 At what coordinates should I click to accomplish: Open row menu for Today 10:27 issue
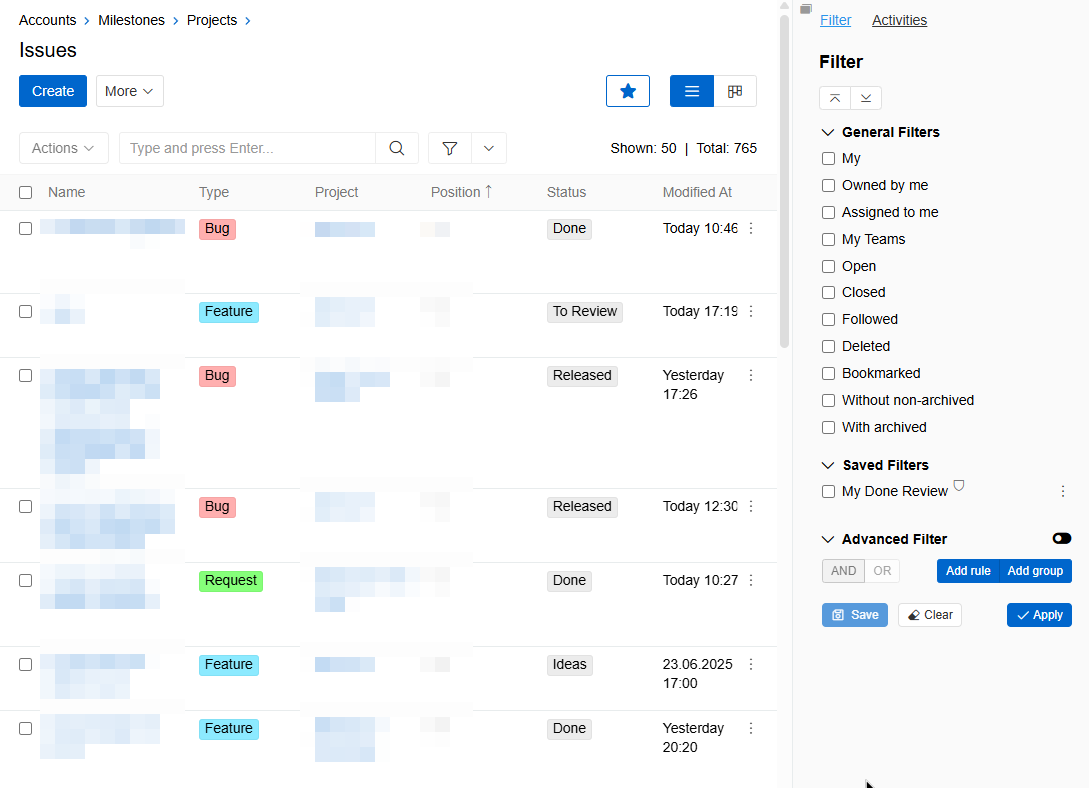click(751, 580)
